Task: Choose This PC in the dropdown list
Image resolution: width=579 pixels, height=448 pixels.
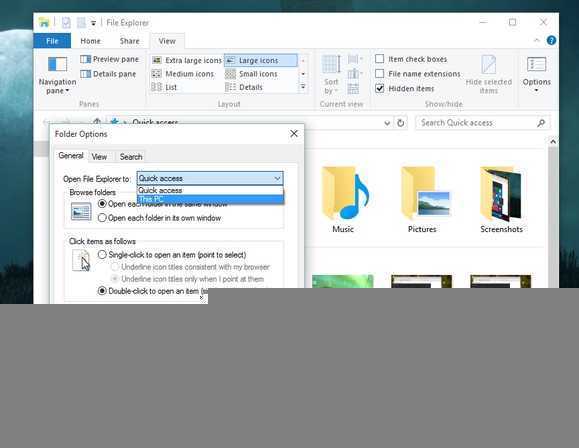Action: (210, 199)
